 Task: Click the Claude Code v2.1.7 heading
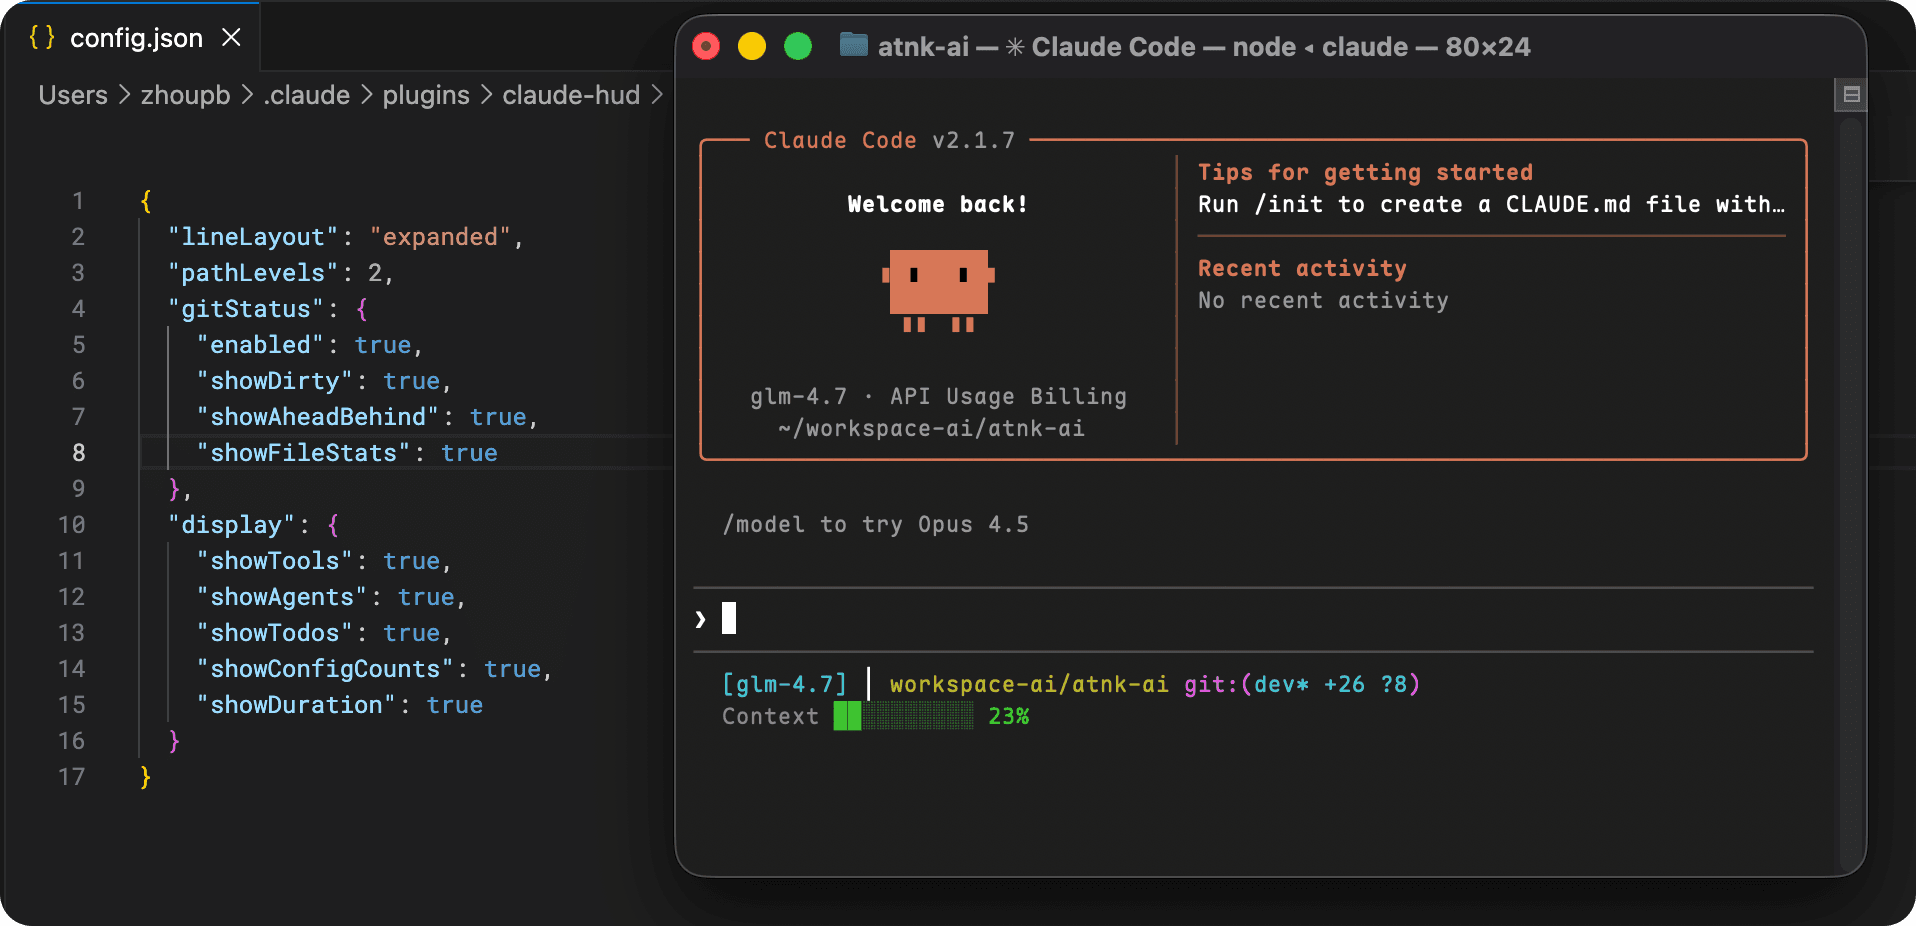889,140
